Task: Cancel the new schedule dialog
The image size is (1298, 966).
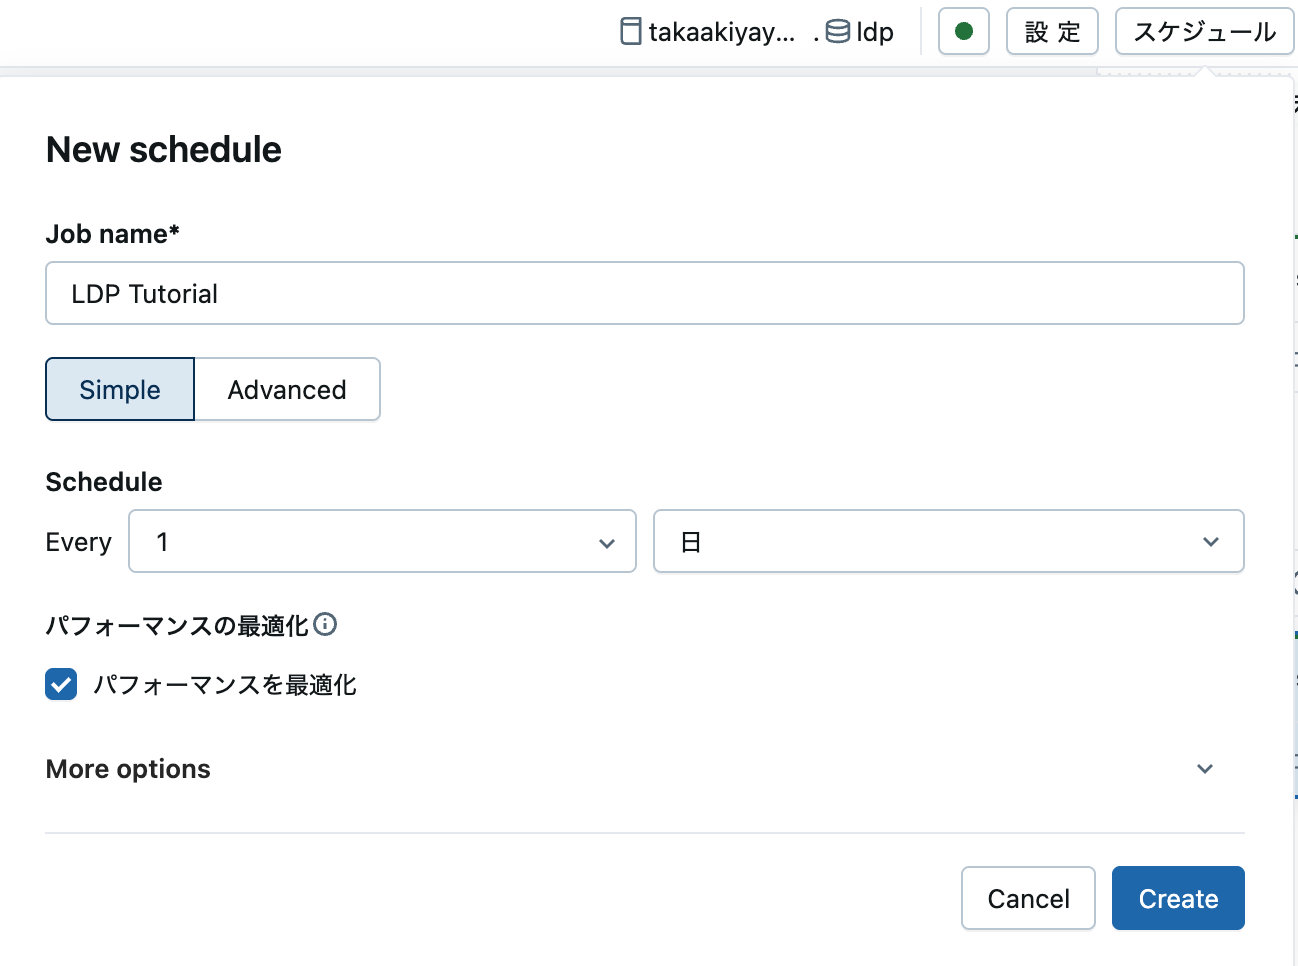Action: (x=1028, y=898)
